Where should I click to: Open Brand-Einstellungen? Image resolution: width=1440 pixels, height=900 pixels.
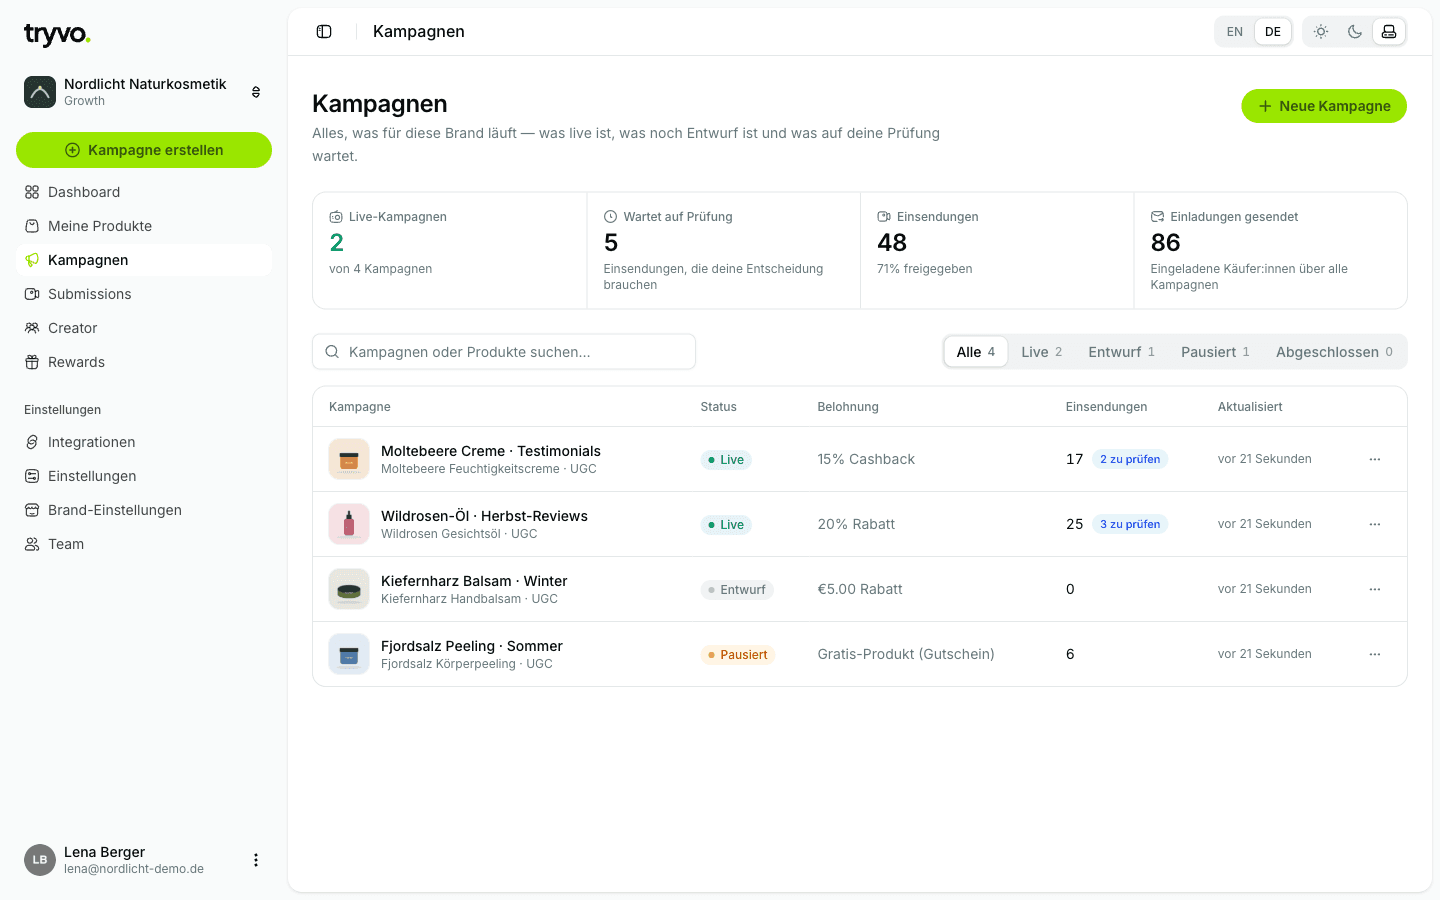[144, 510]
